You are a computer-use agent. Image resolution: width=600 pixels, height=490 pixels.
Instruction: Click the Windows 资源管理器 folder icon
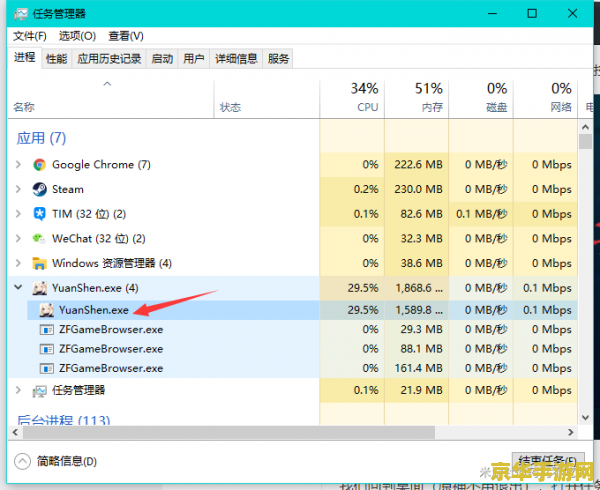click(39, 264)
